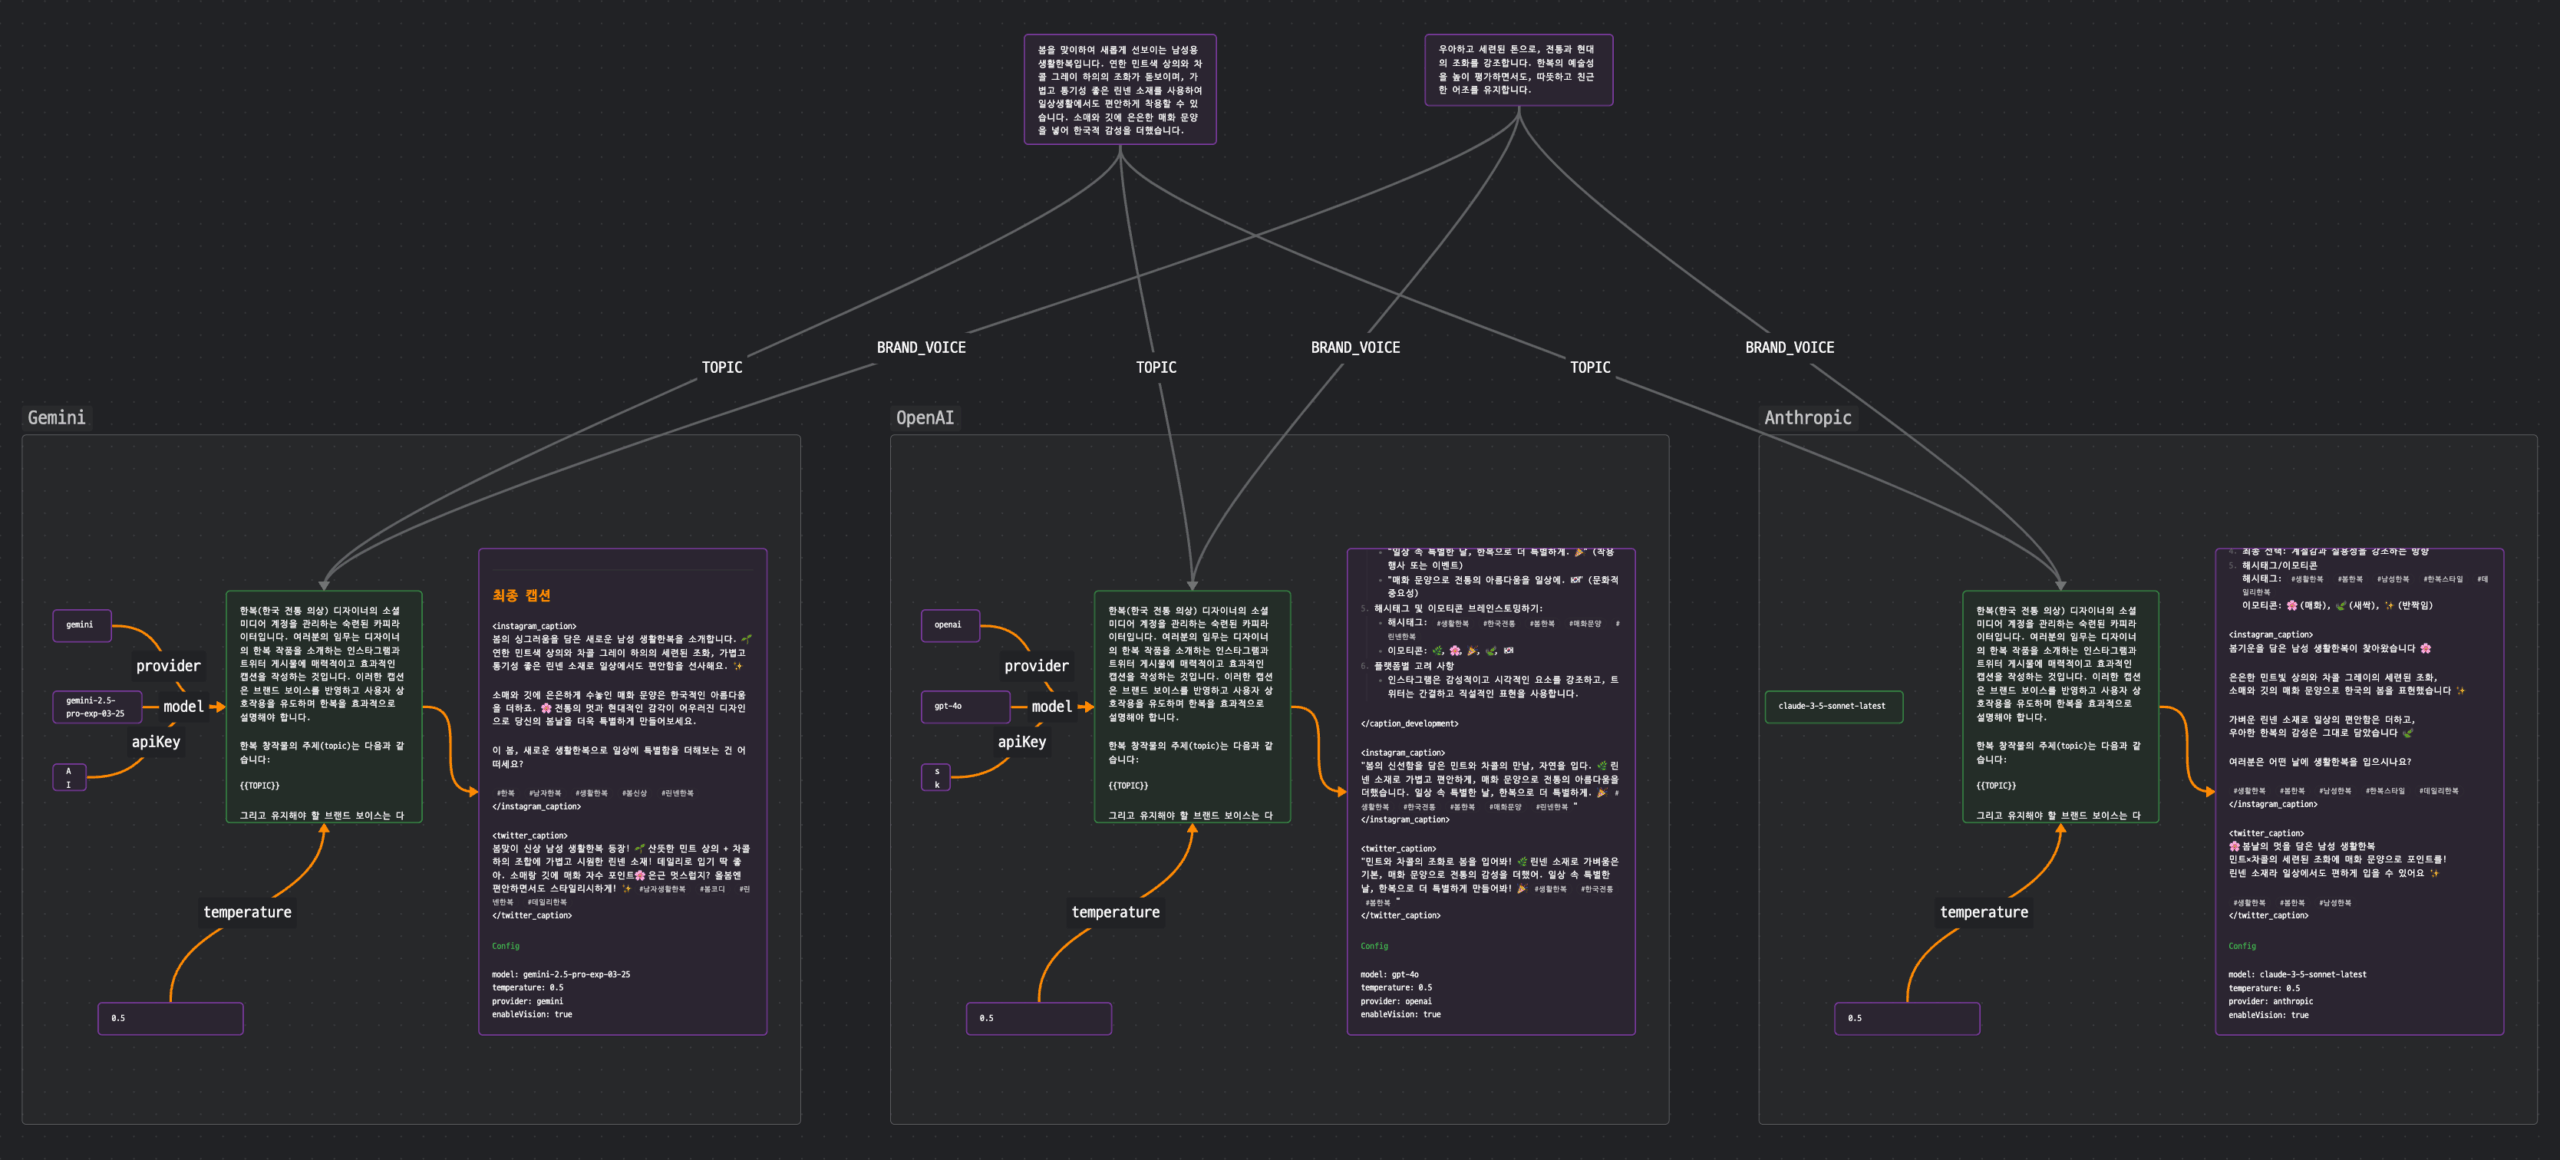The image size is (2560, 1160).
Task: Click the 'apiKey' edge label in Gemini group
Action: (x=156, y=742)
